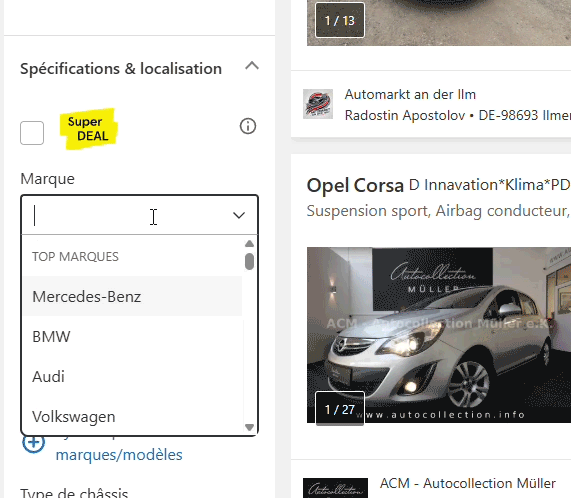Choose BMW in the brand list

tap(133, 336)
